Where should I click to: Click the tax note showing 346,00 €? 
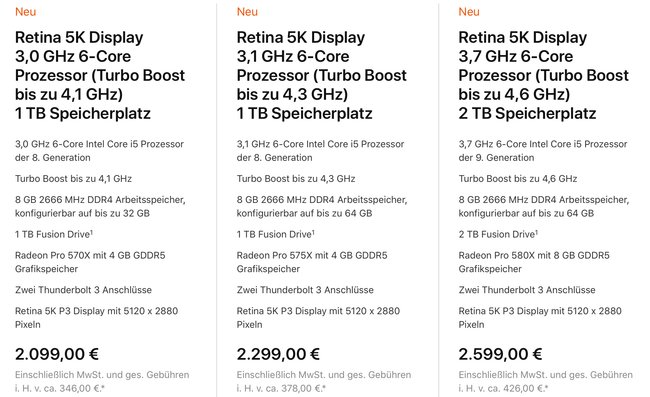(102, 382)
